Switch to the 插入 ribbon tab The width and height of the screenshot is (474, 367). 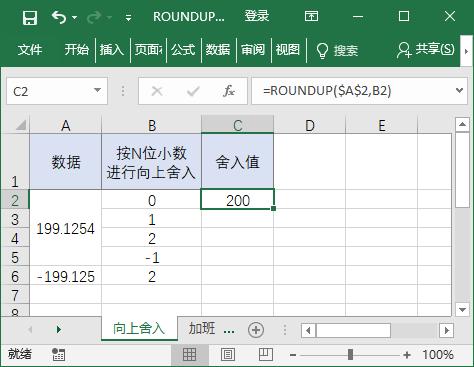coord(112,50)
